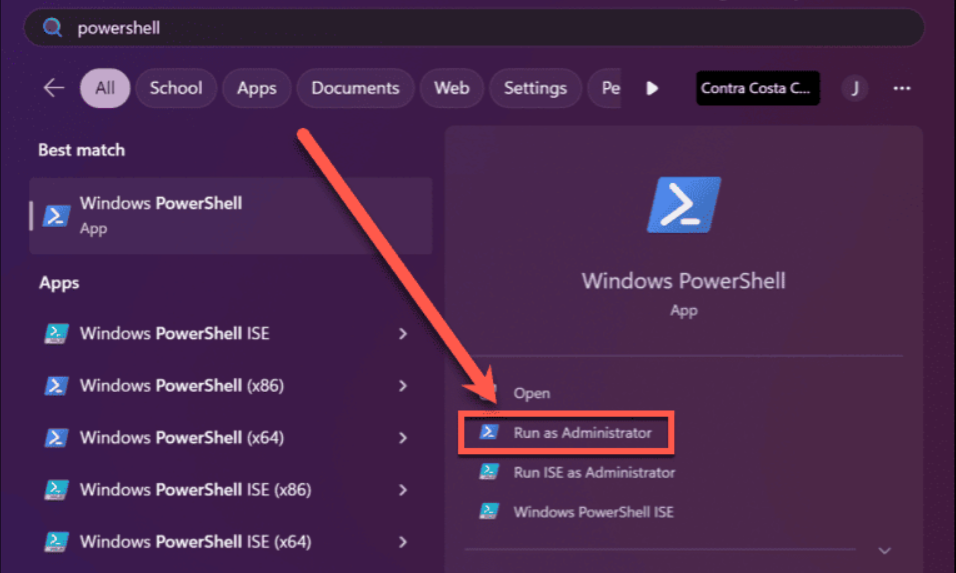Image resolution: width=956 pixels, height=573 pixels.
Task: Open the three-dot more options menu
Action: (x=902, y=88)
